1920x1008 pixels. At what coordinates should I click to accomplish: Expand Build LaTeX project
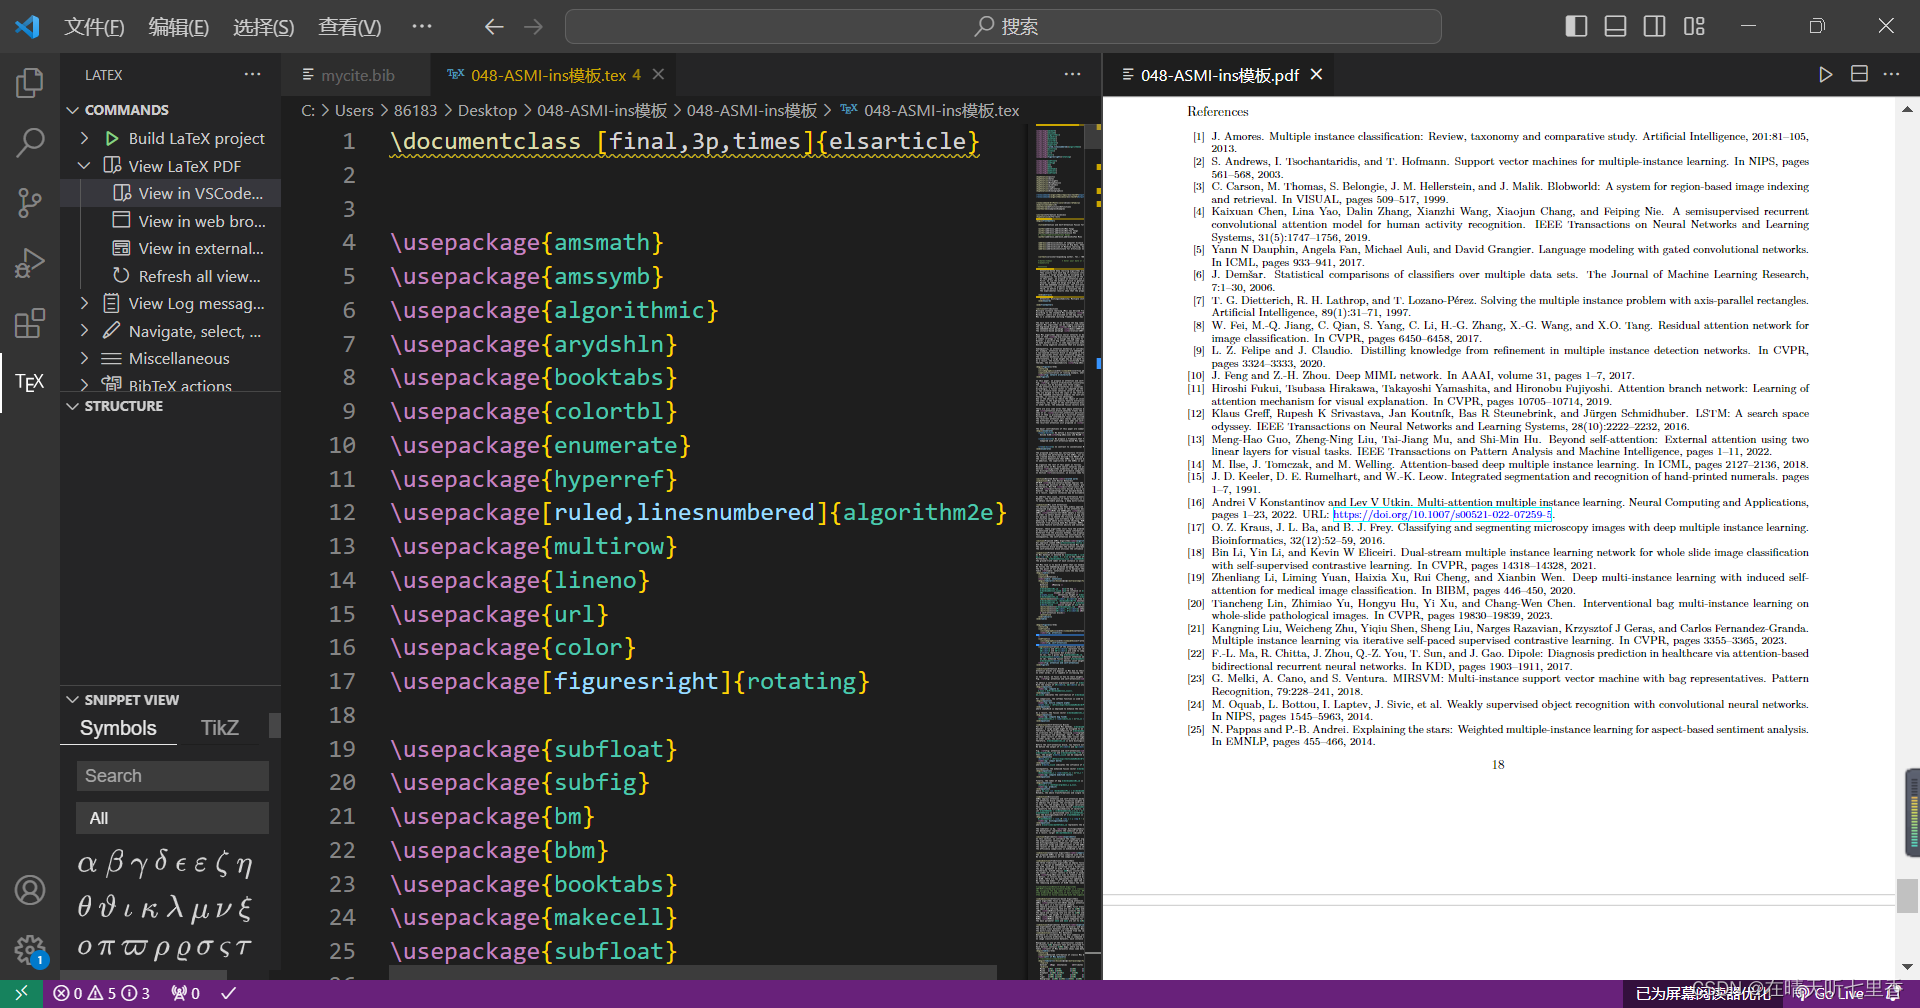click(85, 138)
